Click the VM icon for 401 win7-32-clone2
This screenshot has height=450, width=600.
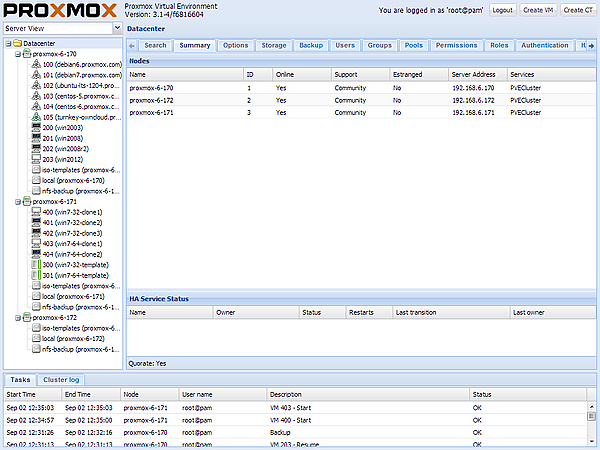[x=36, y=222]
